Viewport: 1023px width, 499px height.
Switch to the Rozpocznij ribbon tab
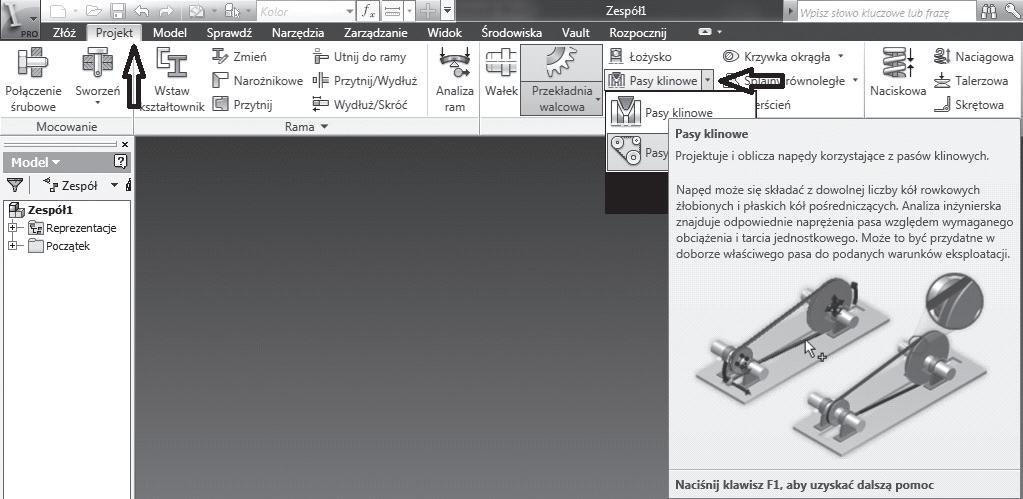[637, 33]
